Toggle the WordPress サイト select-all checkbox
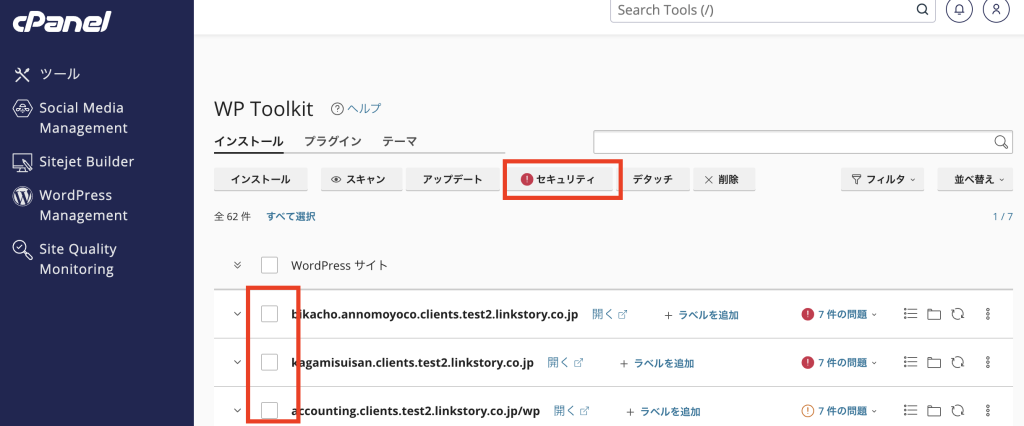Viewport: 1024px width, 426px height. (x=269, y=265)
